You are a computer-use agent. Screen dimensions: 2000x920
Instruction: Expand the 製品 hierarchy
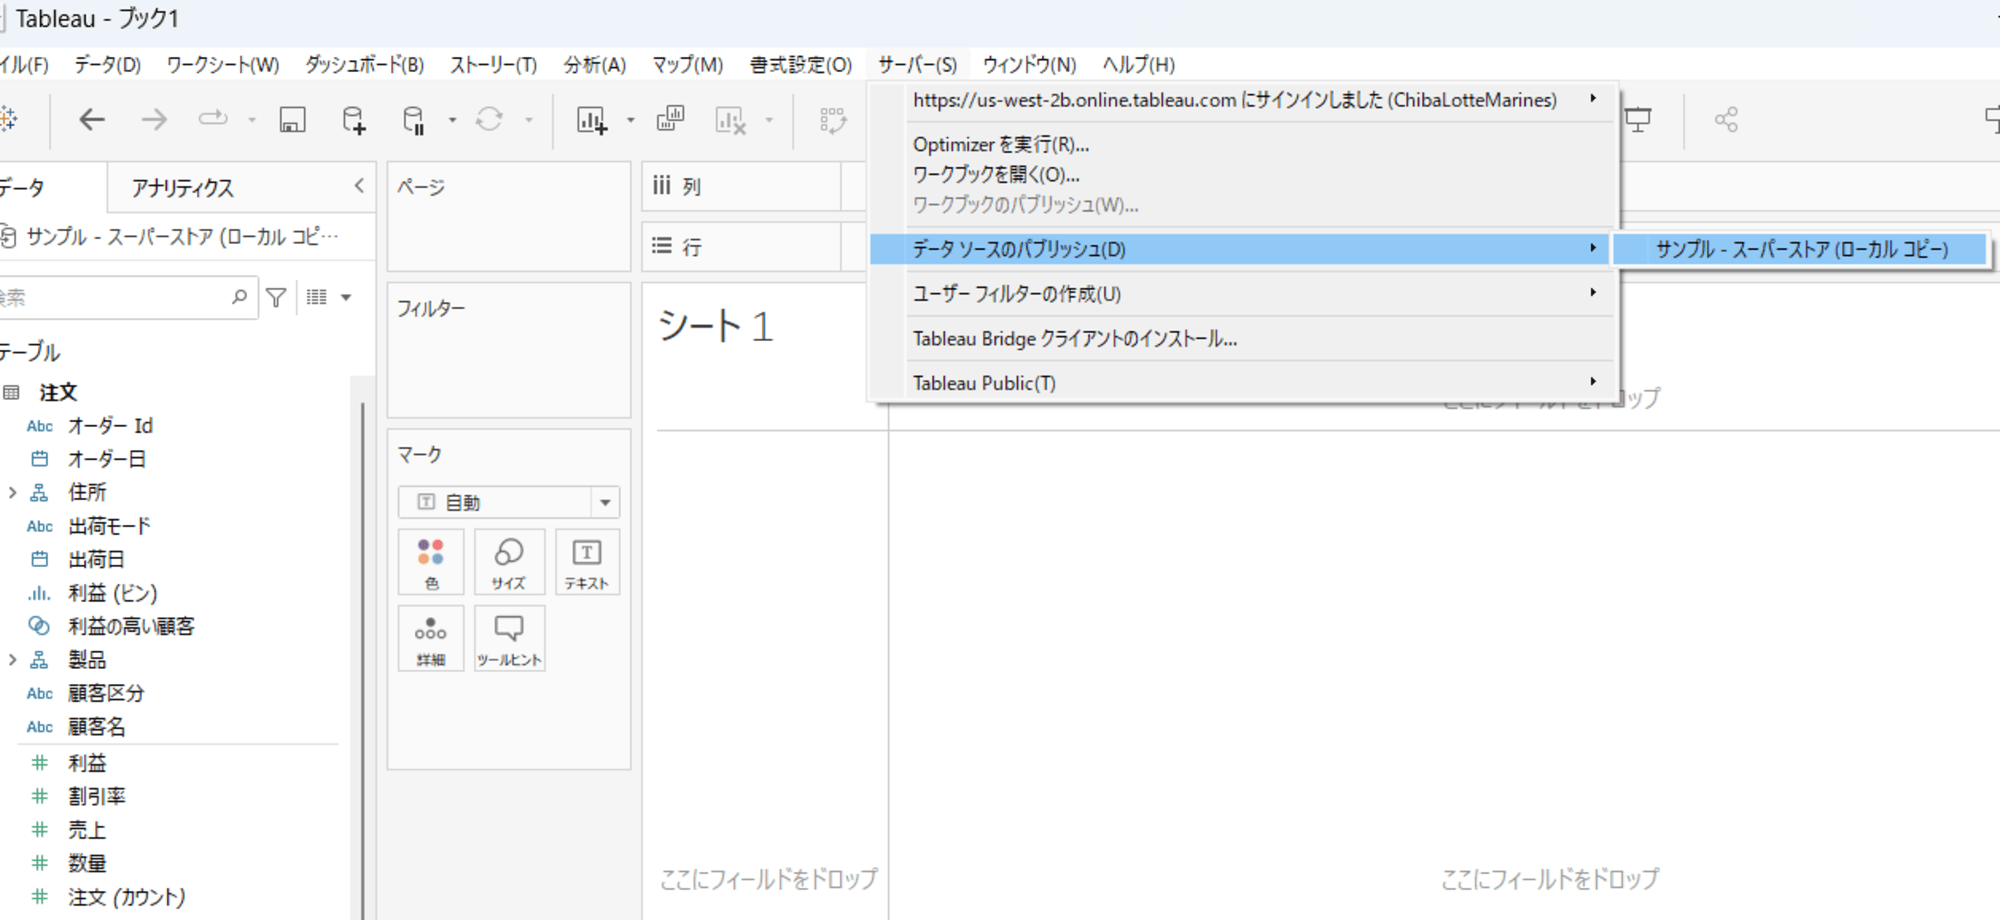tap(12, 660)
